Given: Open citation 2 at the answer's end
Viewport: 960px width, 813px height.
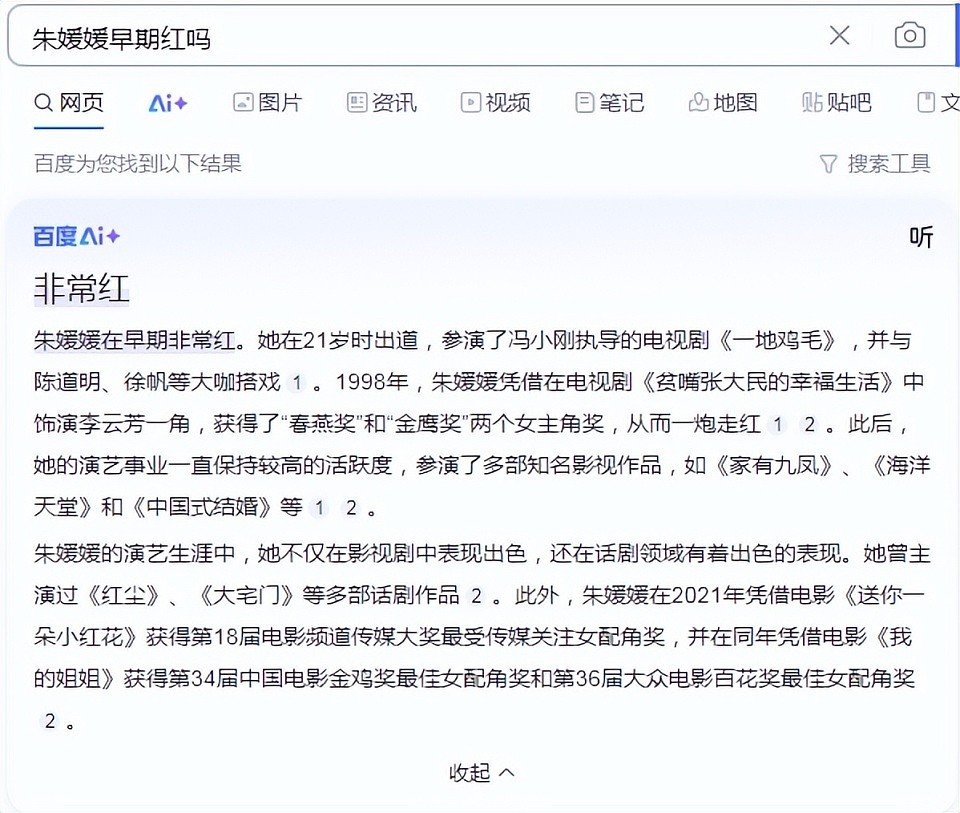Looking at the screenshot, I should [50, 721].
